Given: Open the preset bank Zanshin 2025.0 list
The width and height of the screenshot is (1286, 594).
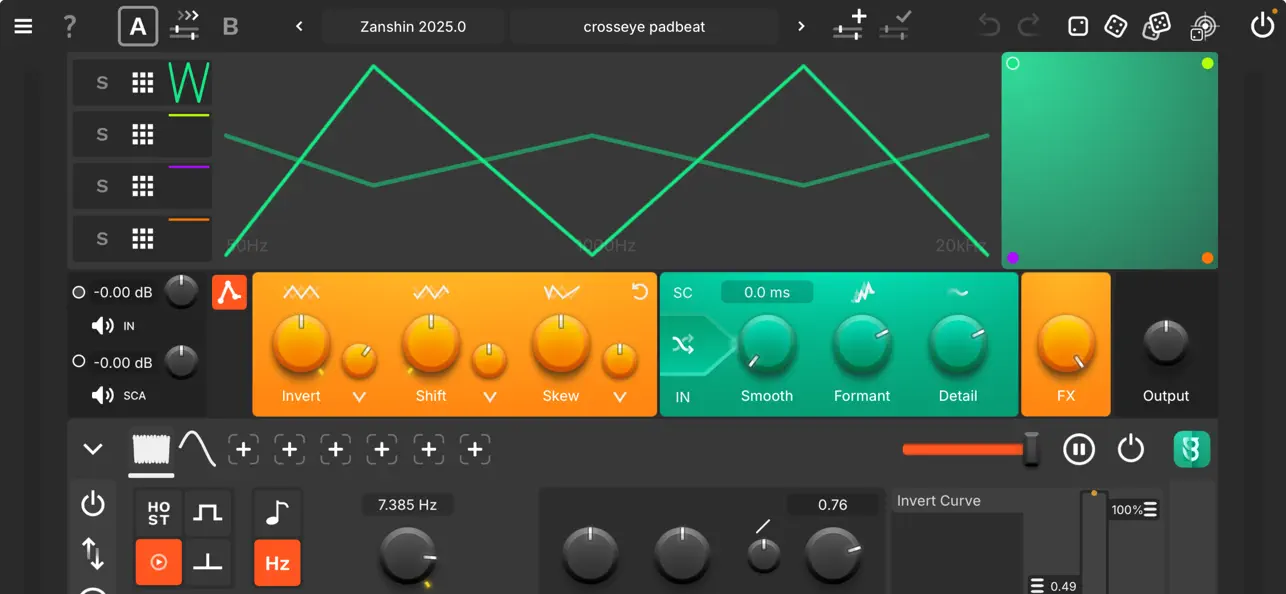Looking at the screenshot, I should point(413,27).
